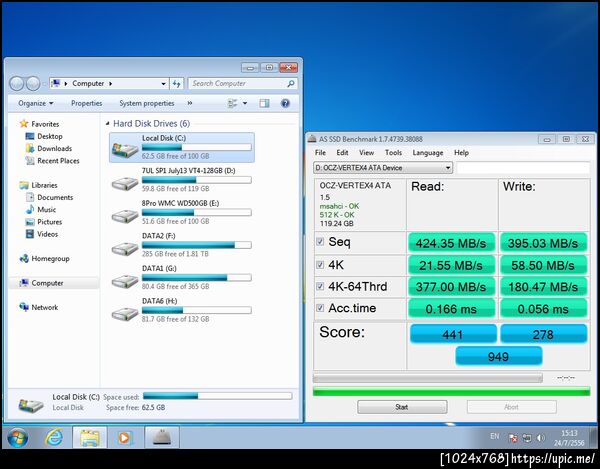Open the View menu in AS SSD
The width and height of the screenshot is (600, 469).
click(x=366, y=153)
